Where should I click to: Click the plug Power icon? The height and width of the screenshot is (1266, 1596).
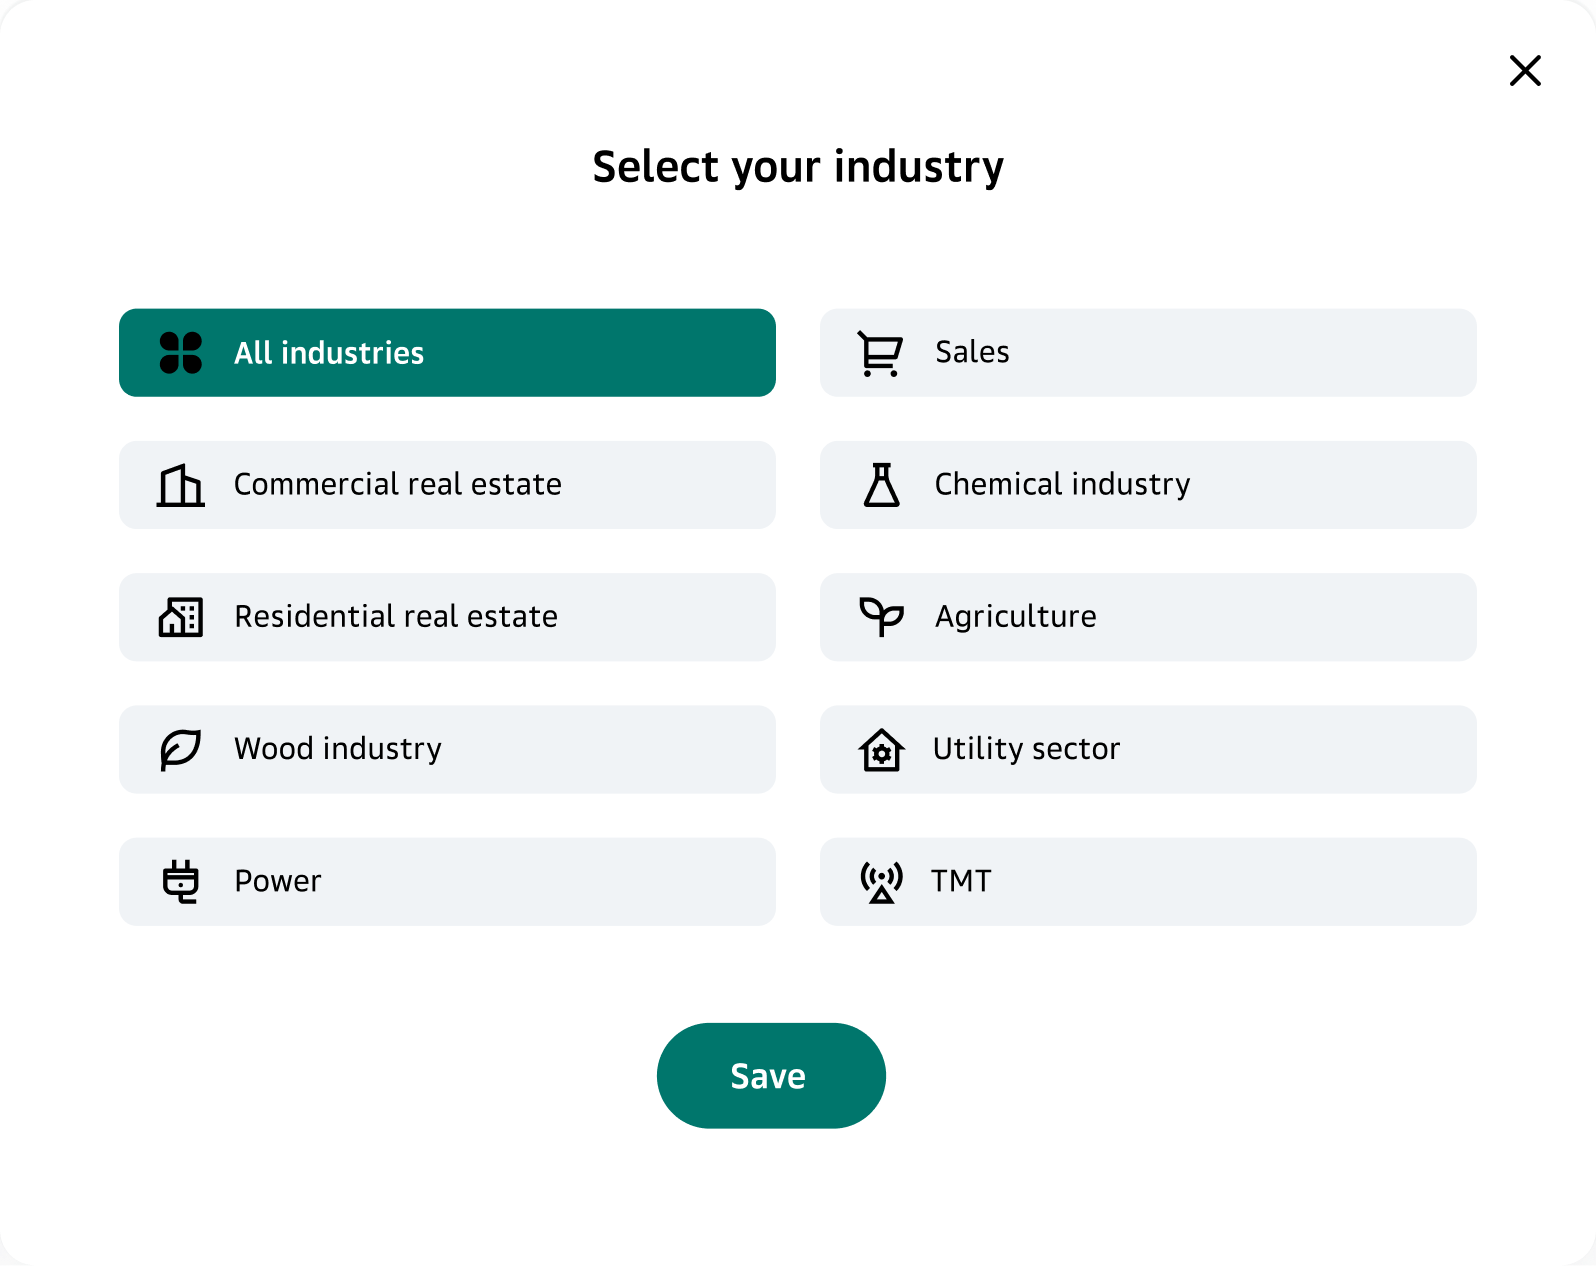[181, 881]
